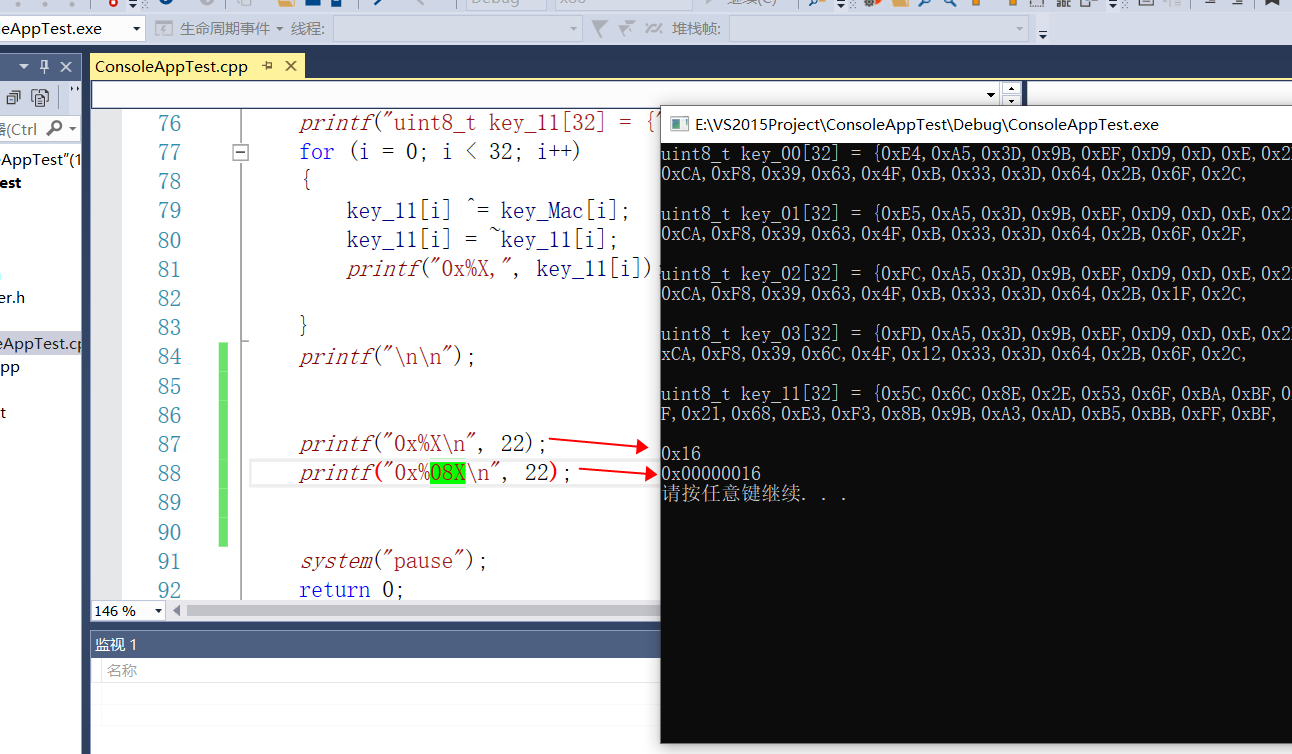Toggle the pin on ConsoleAppTest.cpp tab
The height and width of the screenshot is (754, 1292).
(268, 67)
